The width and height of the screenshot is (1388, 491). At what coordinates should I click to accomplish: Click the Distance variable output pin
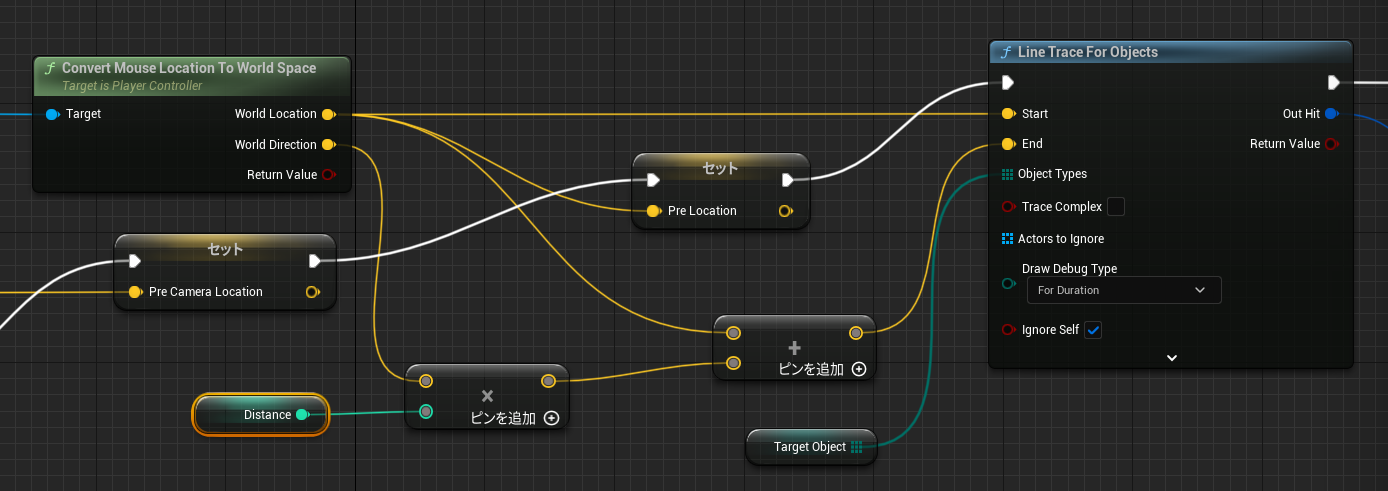303,415
